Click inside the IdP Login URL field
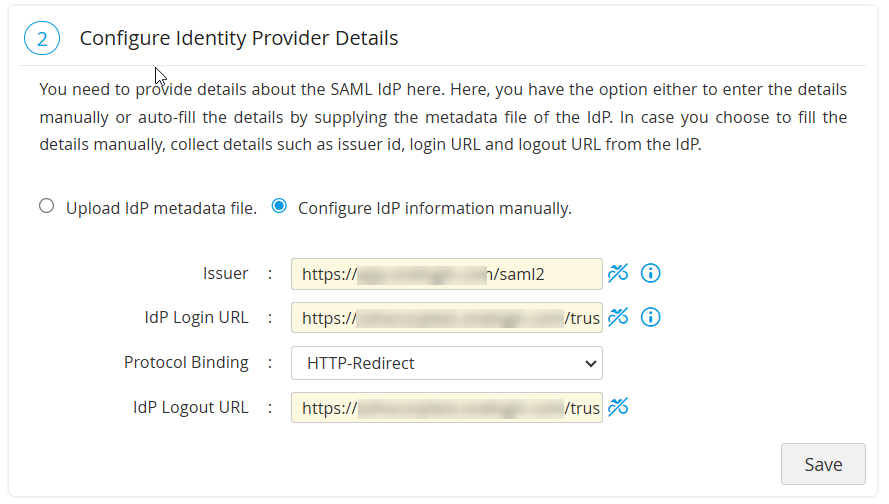Screen dimensions: 889x504 pos(446,318)
